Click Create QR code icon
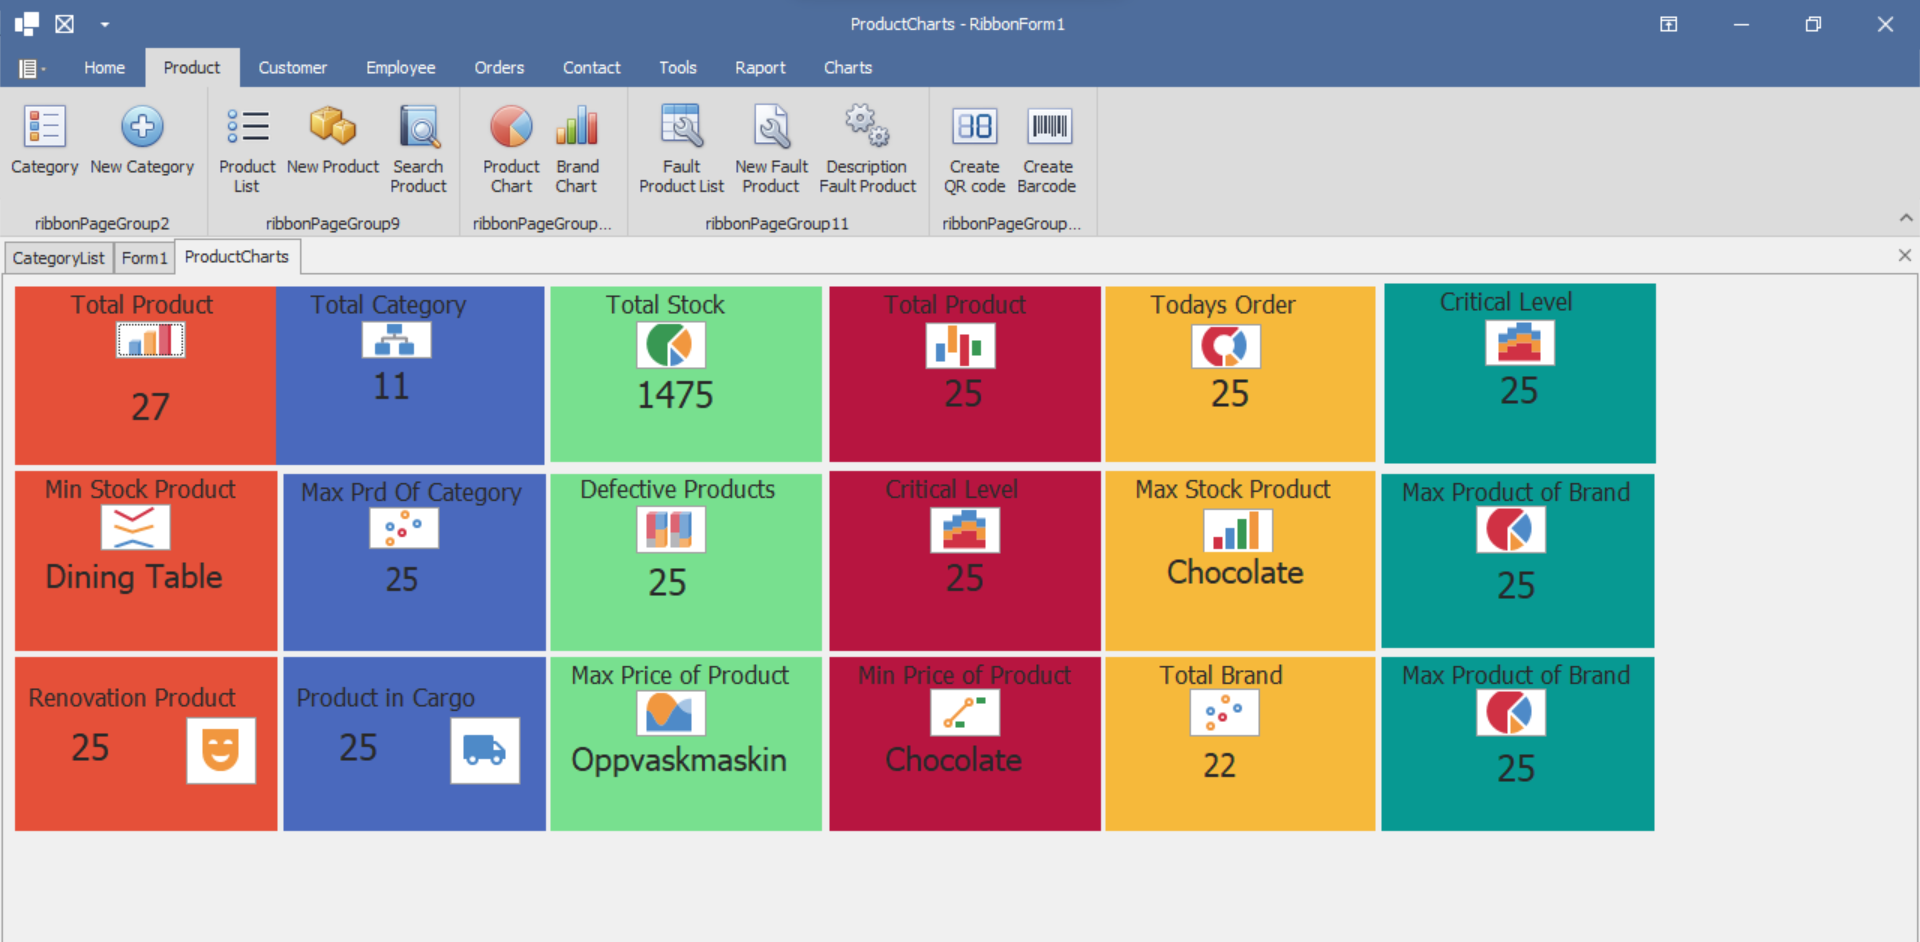This screenshot has height=942, width=1920. click(x=974, y=128)
